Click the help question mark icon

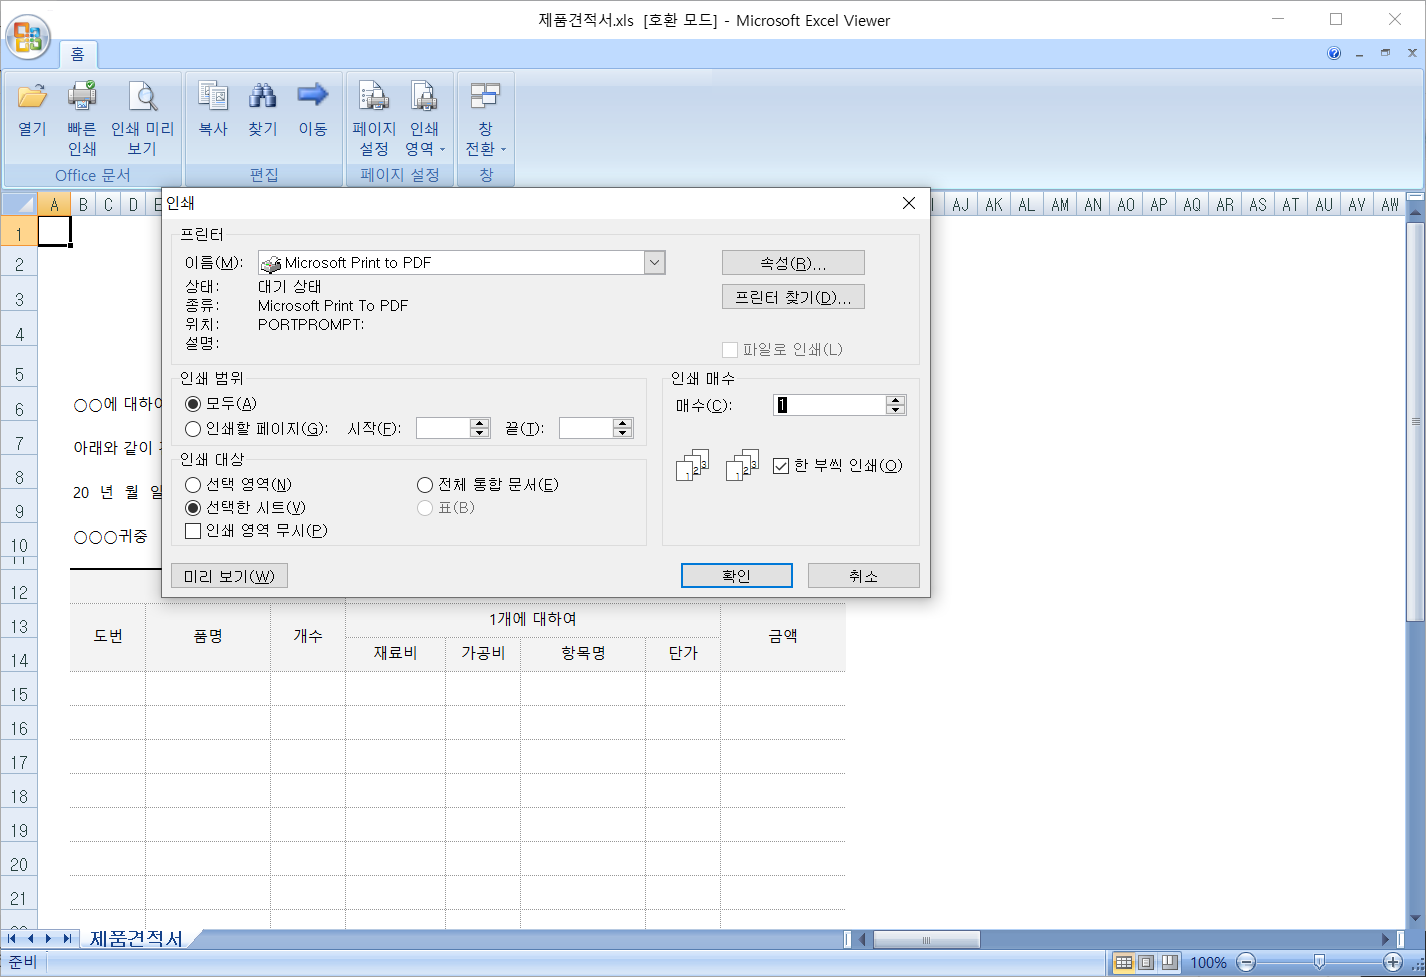1334,53
